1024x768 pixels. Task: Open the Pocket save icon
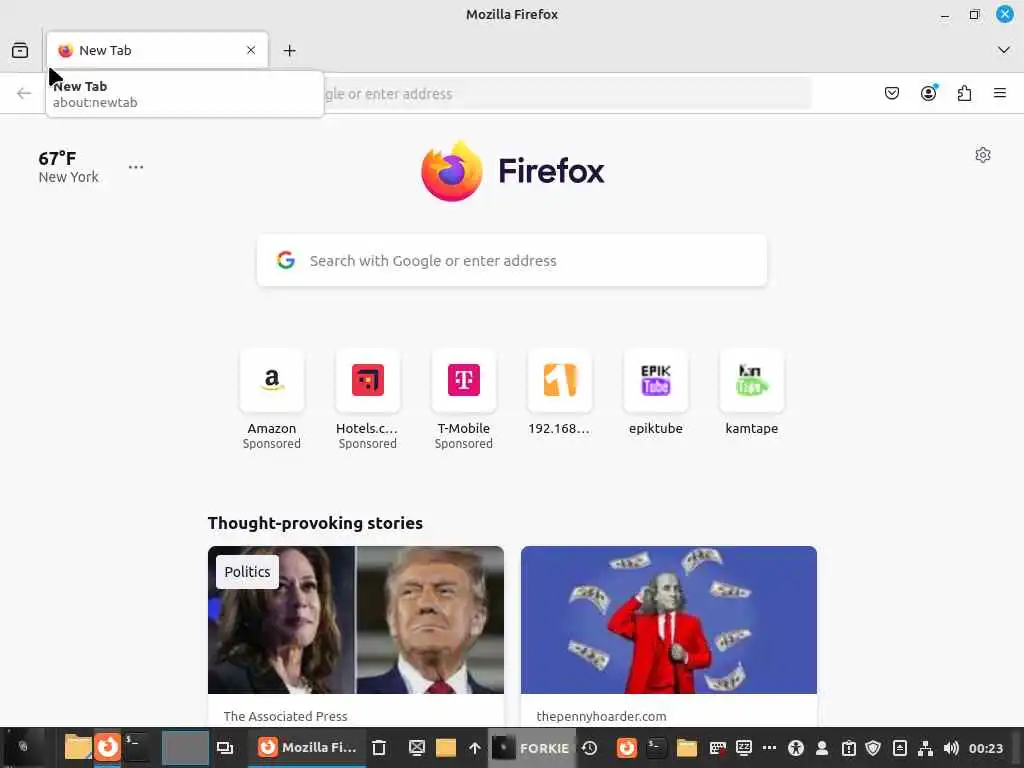[891, 93]
